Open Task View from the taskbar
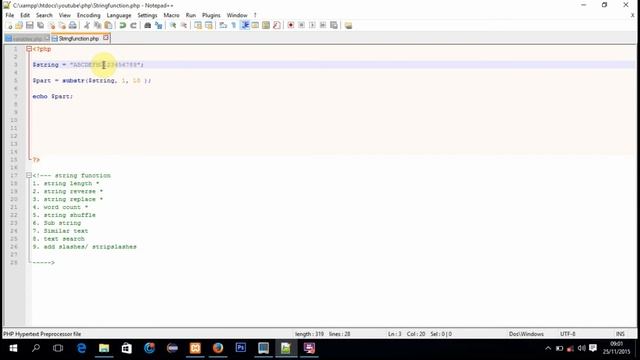 [58, 348]
